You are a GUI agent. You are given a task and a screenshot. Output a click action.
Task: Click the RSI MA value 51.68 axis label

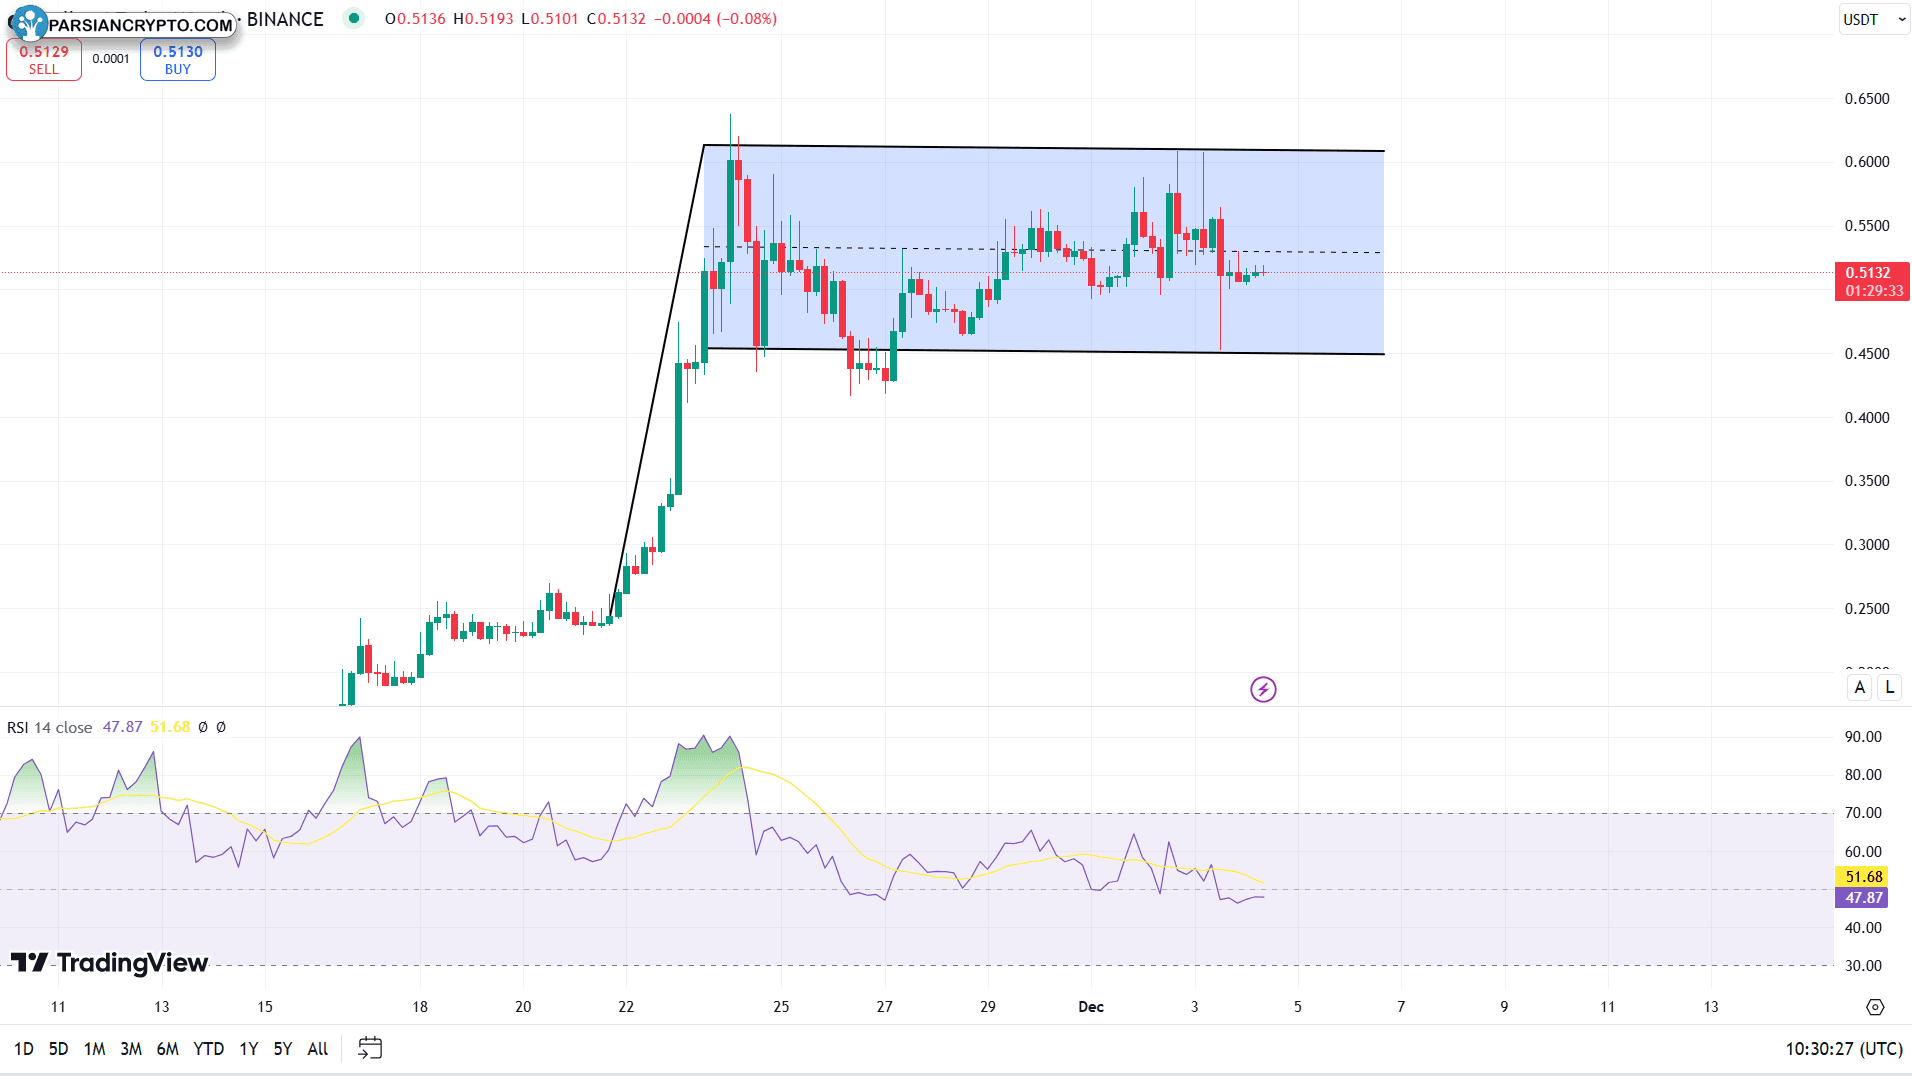pos(1863,876)
